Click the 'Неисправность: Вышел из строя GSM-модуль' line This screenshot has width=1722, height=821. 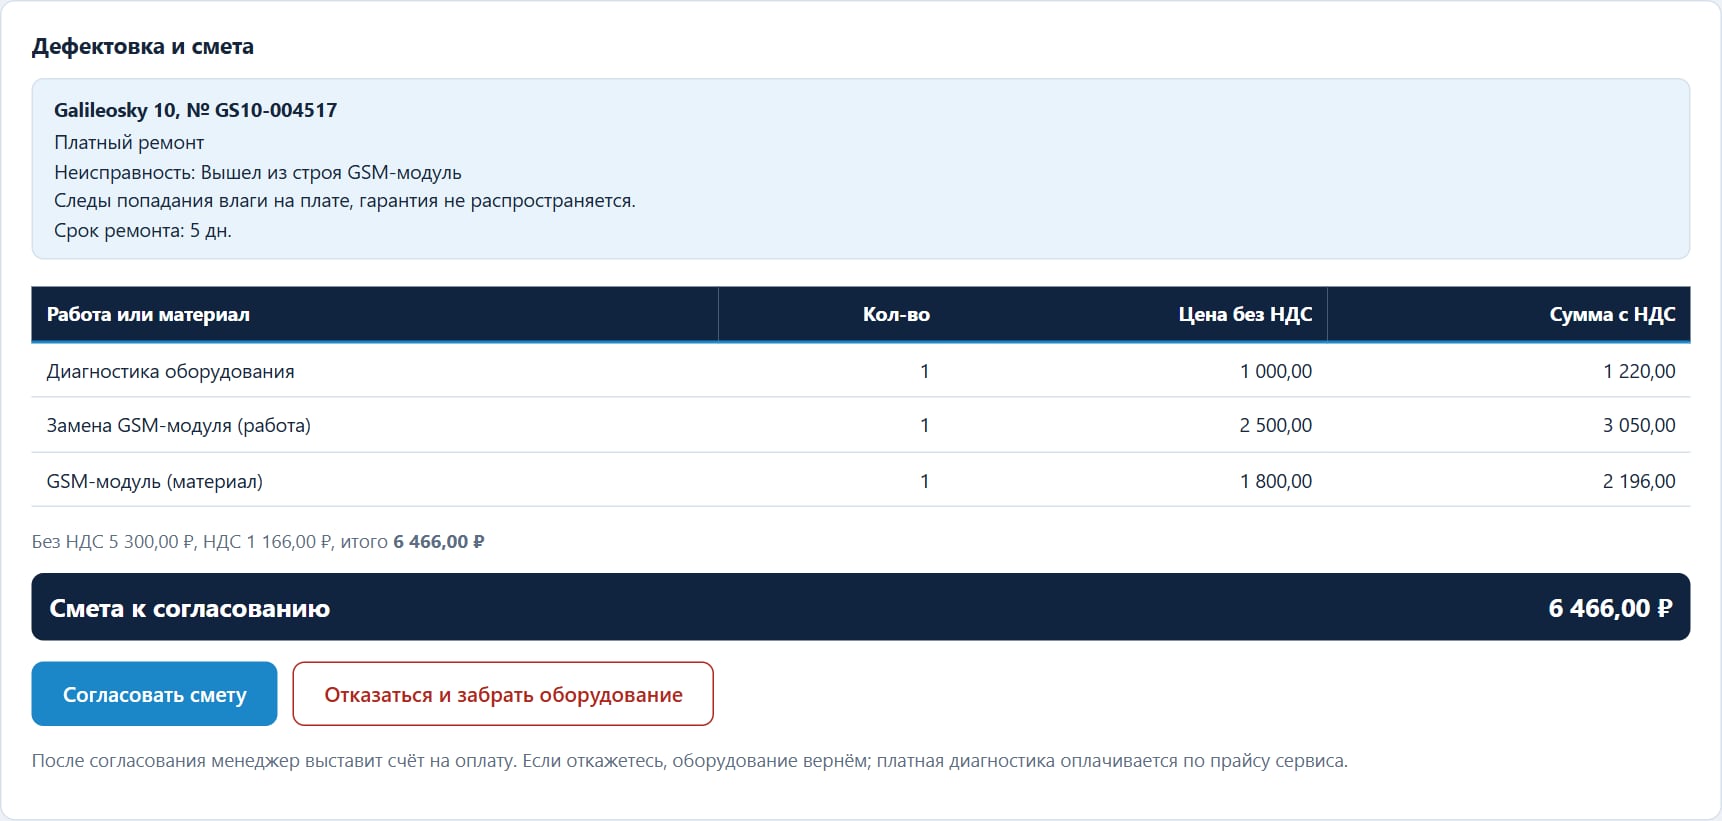[x=258, y=172]
